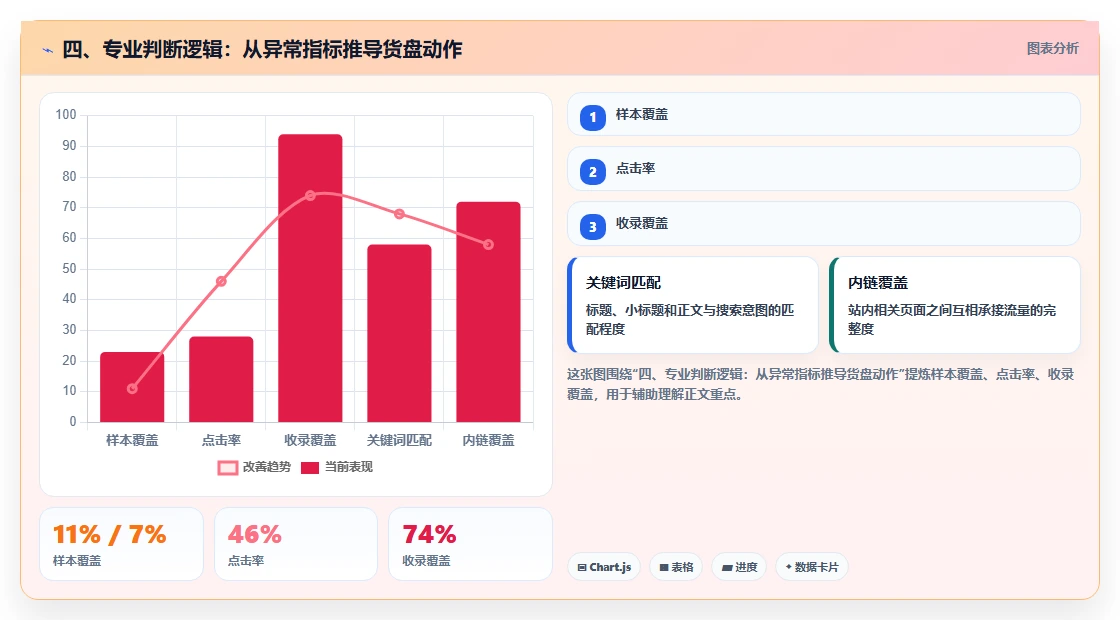Click the 点击率 bar in chart
Viewport: 1120px width, 620px height.
pos(221,379)
